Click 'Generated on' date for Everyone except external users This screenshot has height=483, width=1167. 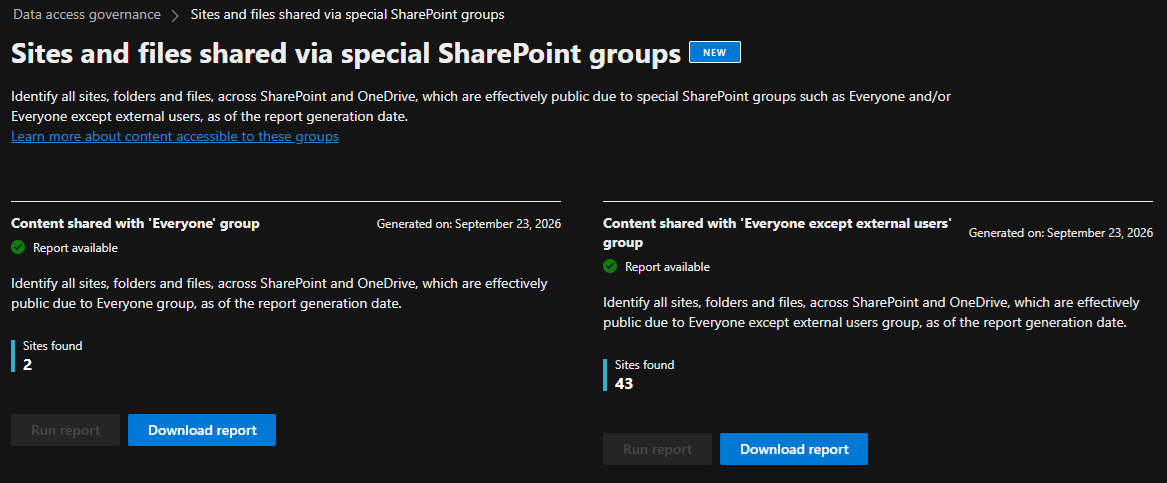pyautogui.click(x=1061, y=234)
